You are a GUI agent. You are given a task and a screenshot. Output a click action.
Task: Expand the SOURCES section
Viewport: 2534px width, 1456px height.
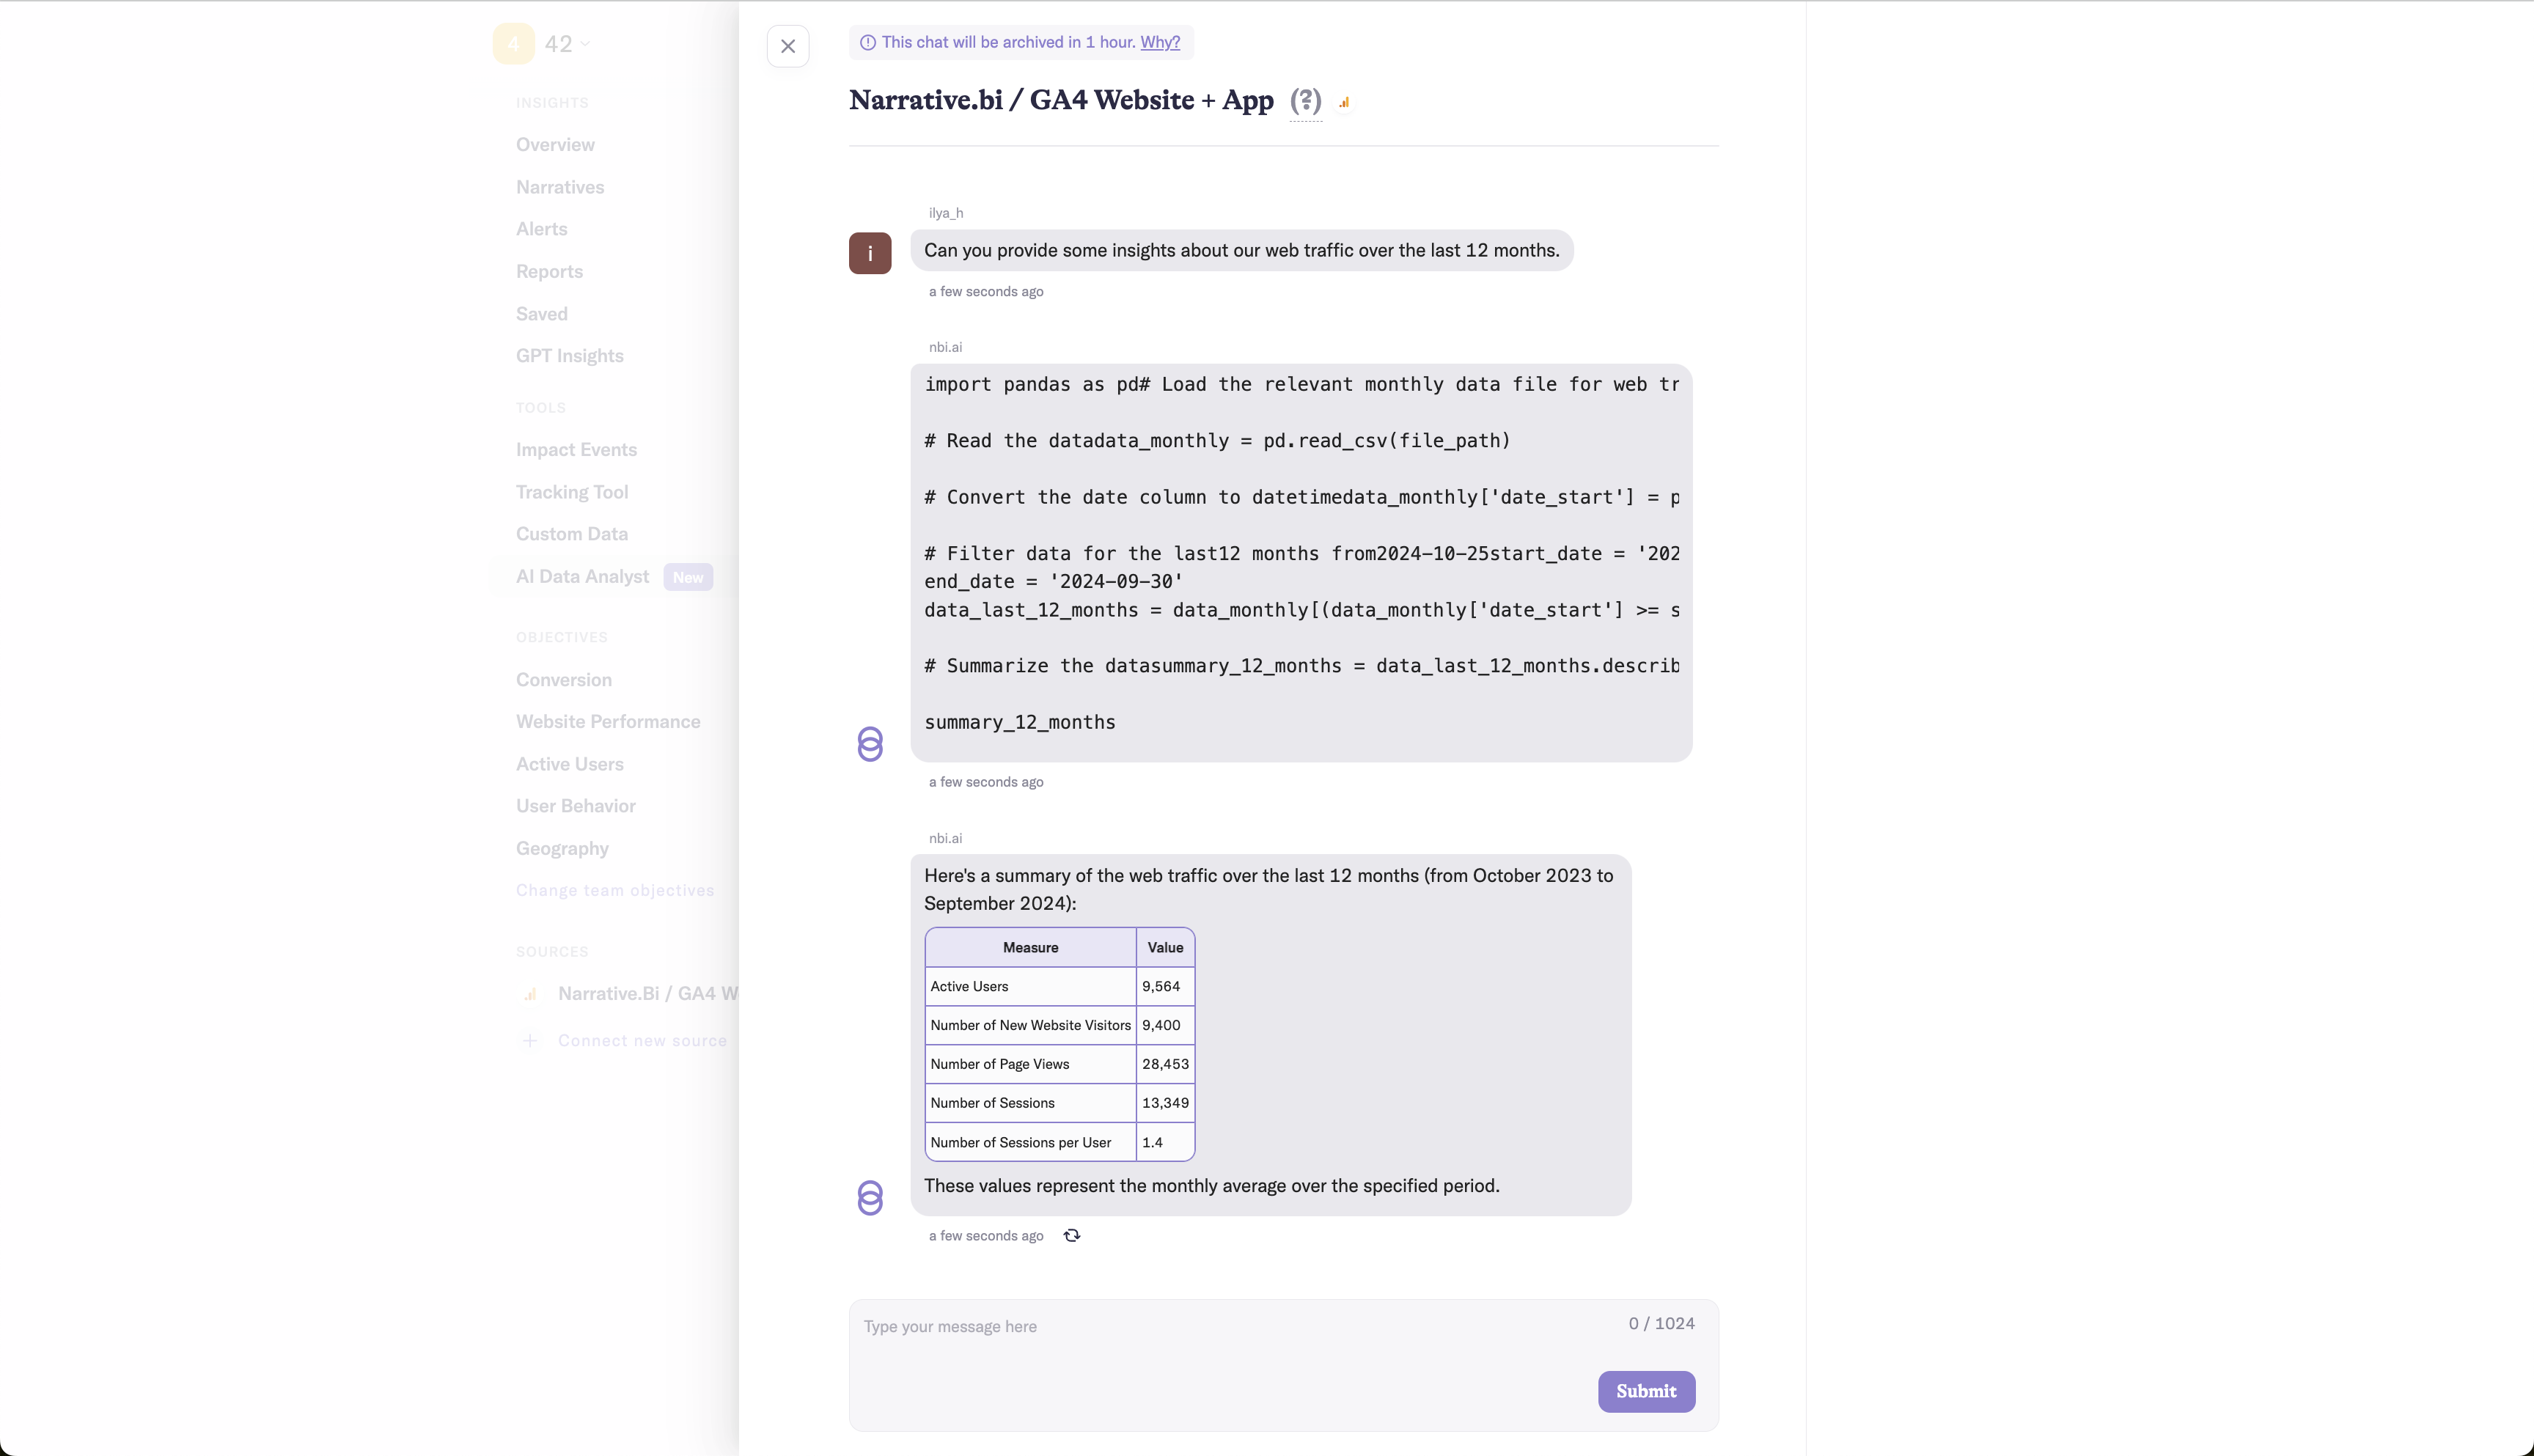point(550,950)
